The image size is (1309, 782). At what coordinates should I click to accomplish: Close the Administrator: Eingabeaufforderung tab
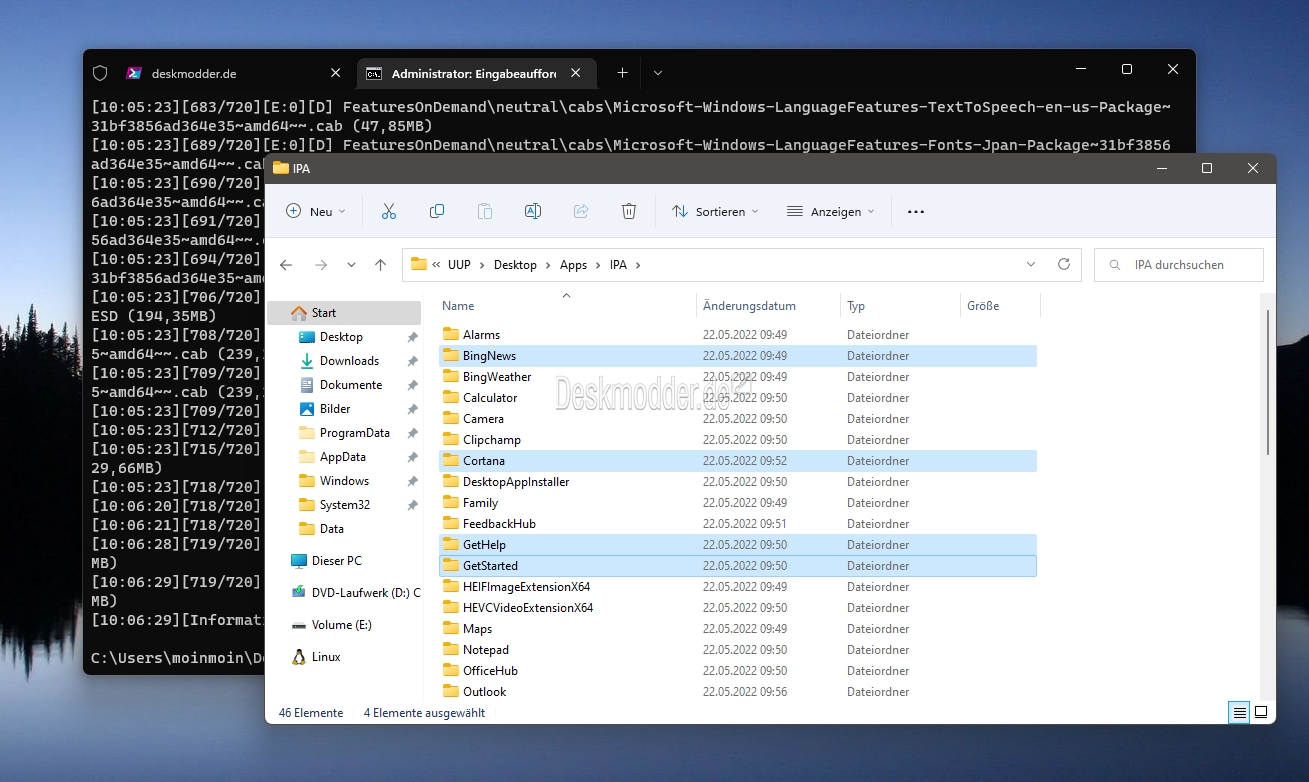point(576,73)
